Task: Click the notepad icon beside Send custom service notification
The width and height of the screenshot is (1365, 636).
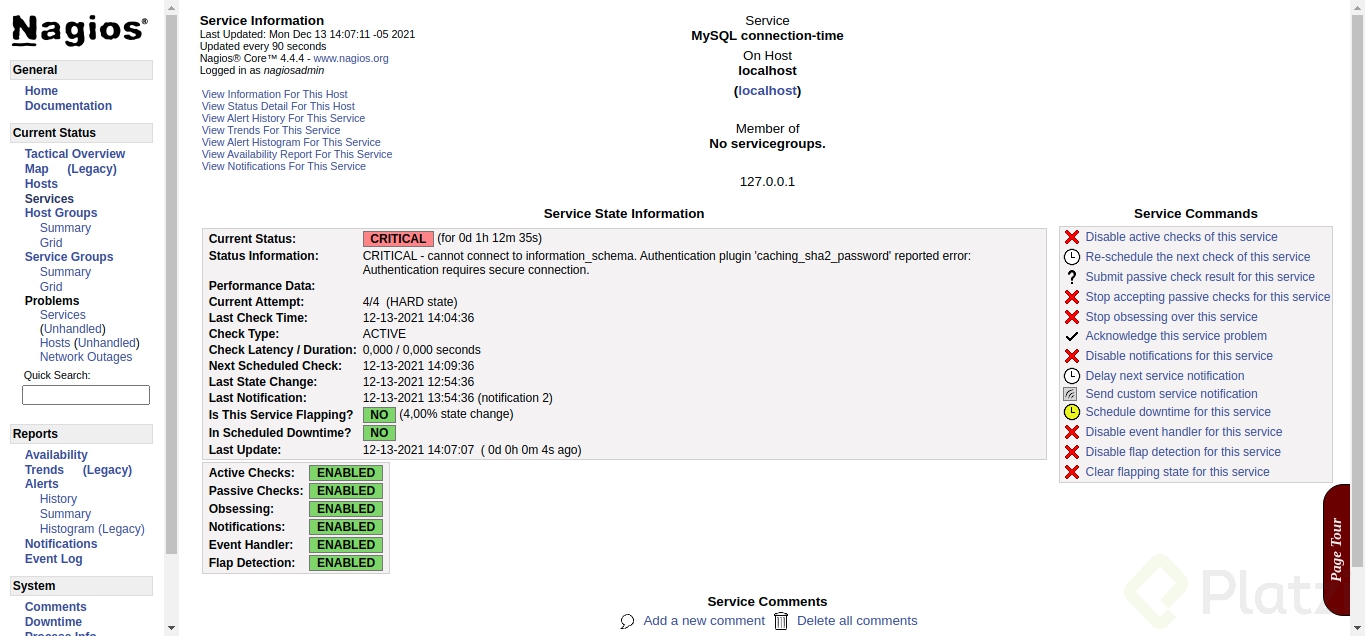Action: pyautogui.click(x=1071, y=394)
